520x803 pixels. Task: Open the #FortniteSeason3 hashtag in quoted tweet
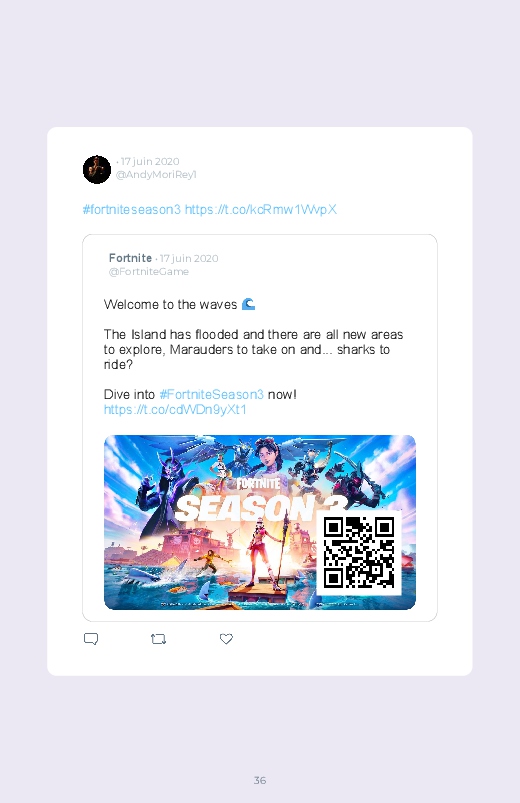[x=212, y=394]
